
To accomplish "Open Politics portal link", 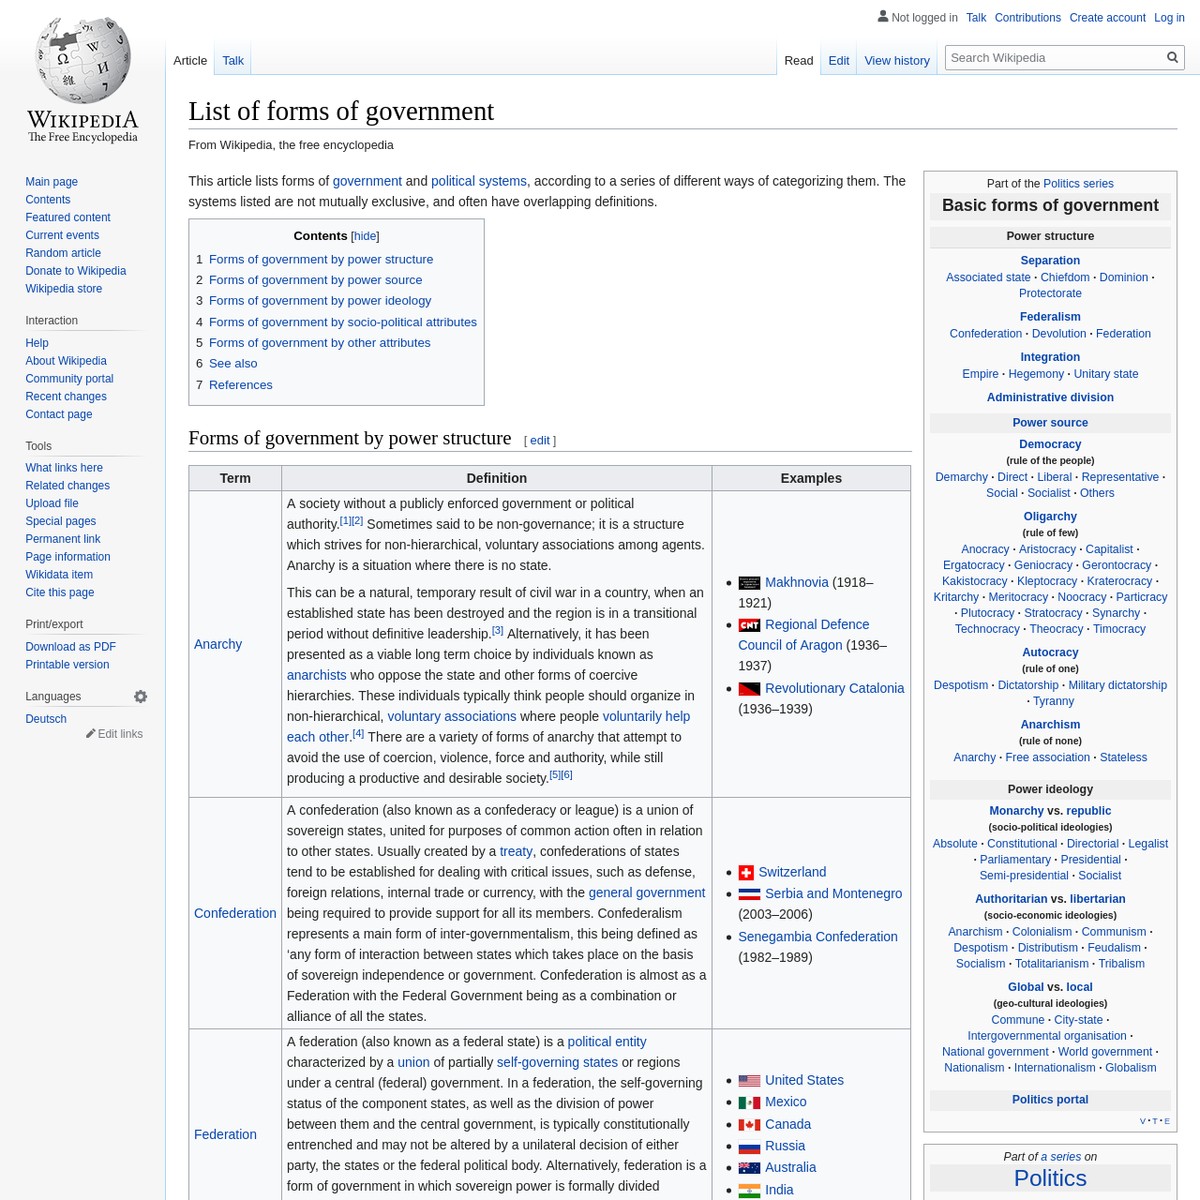I will click(1050, 1100).
